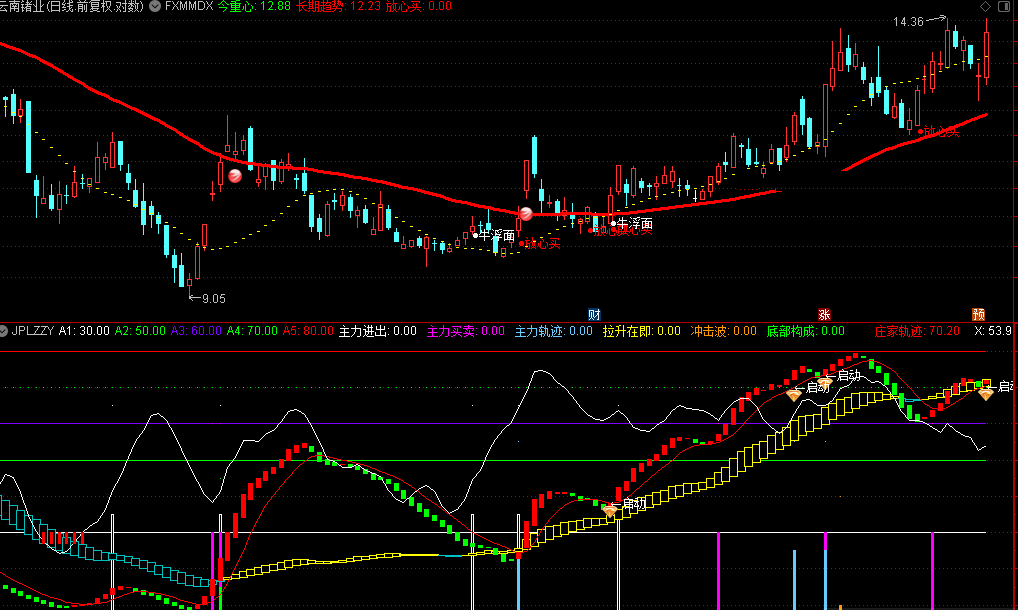
Task: Click the red ball signal beside the cyan candle
Action: tap(235, 175)
